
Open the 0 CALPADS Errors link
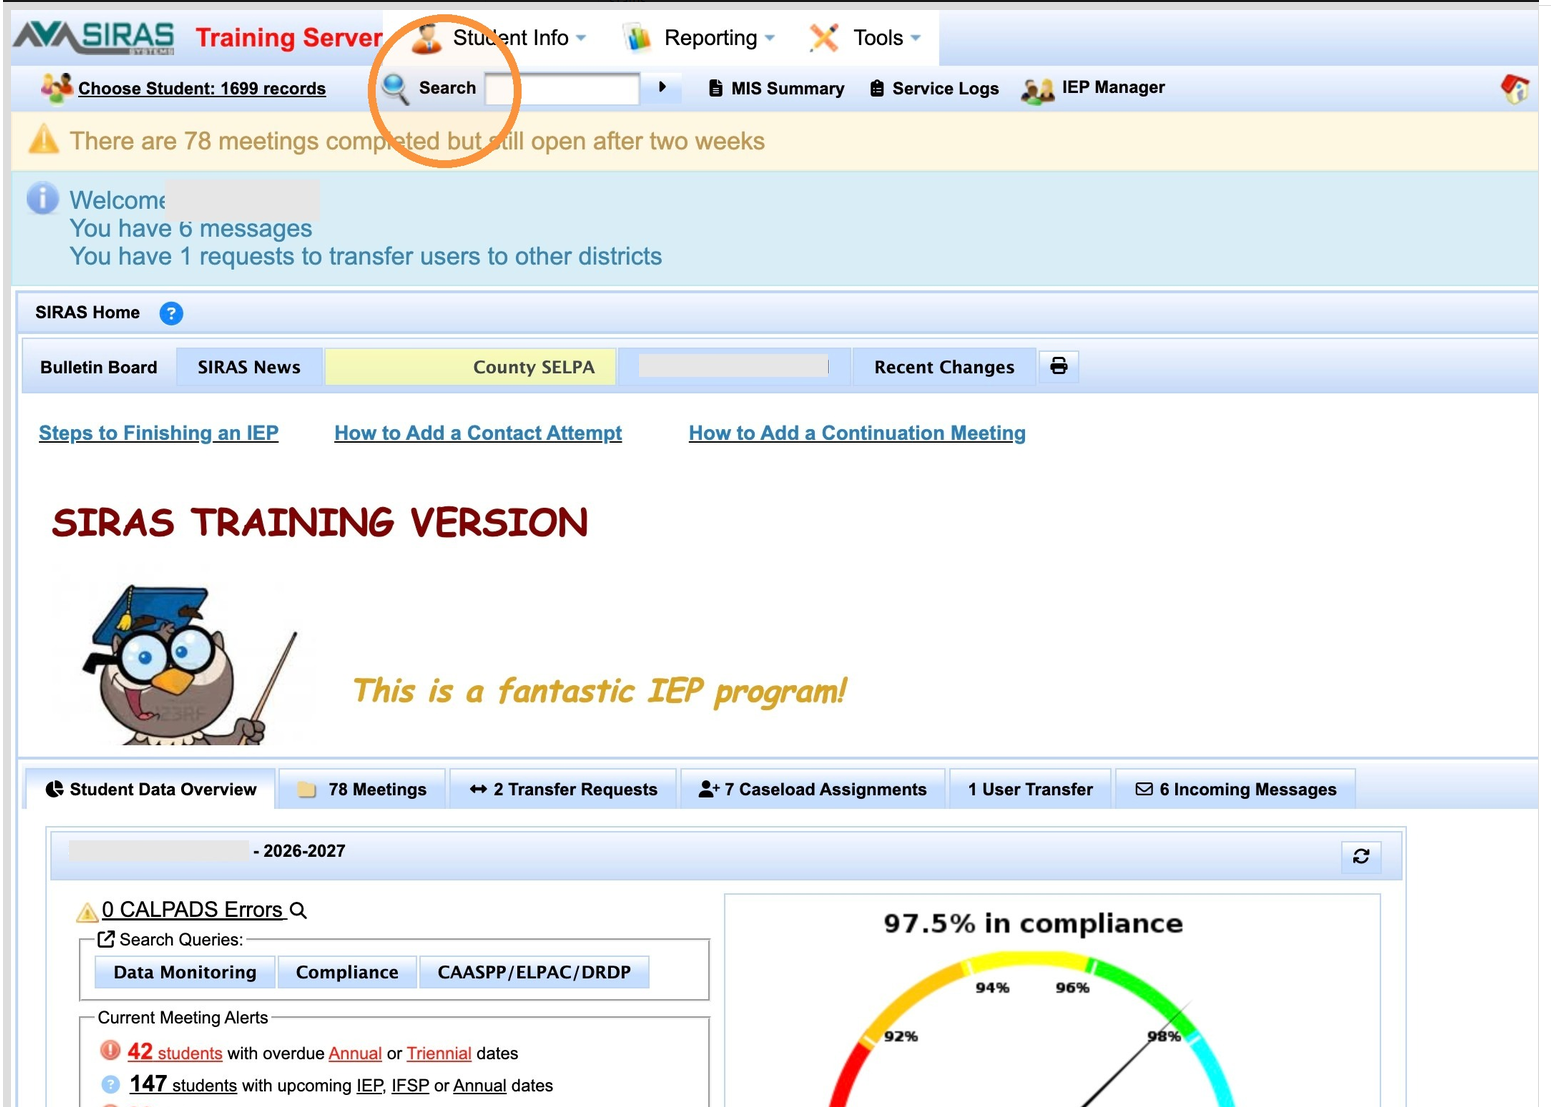192,910
